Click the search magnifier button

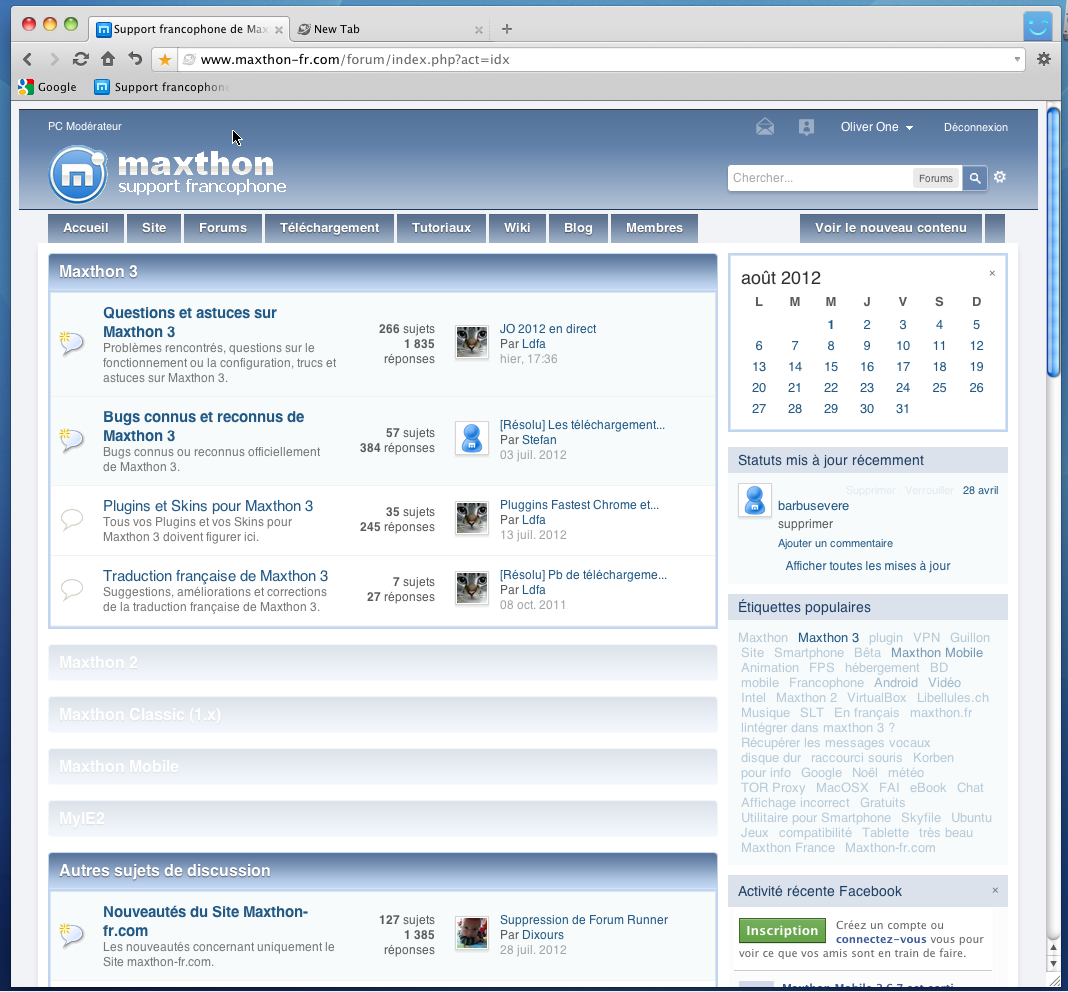click(975, 178)
